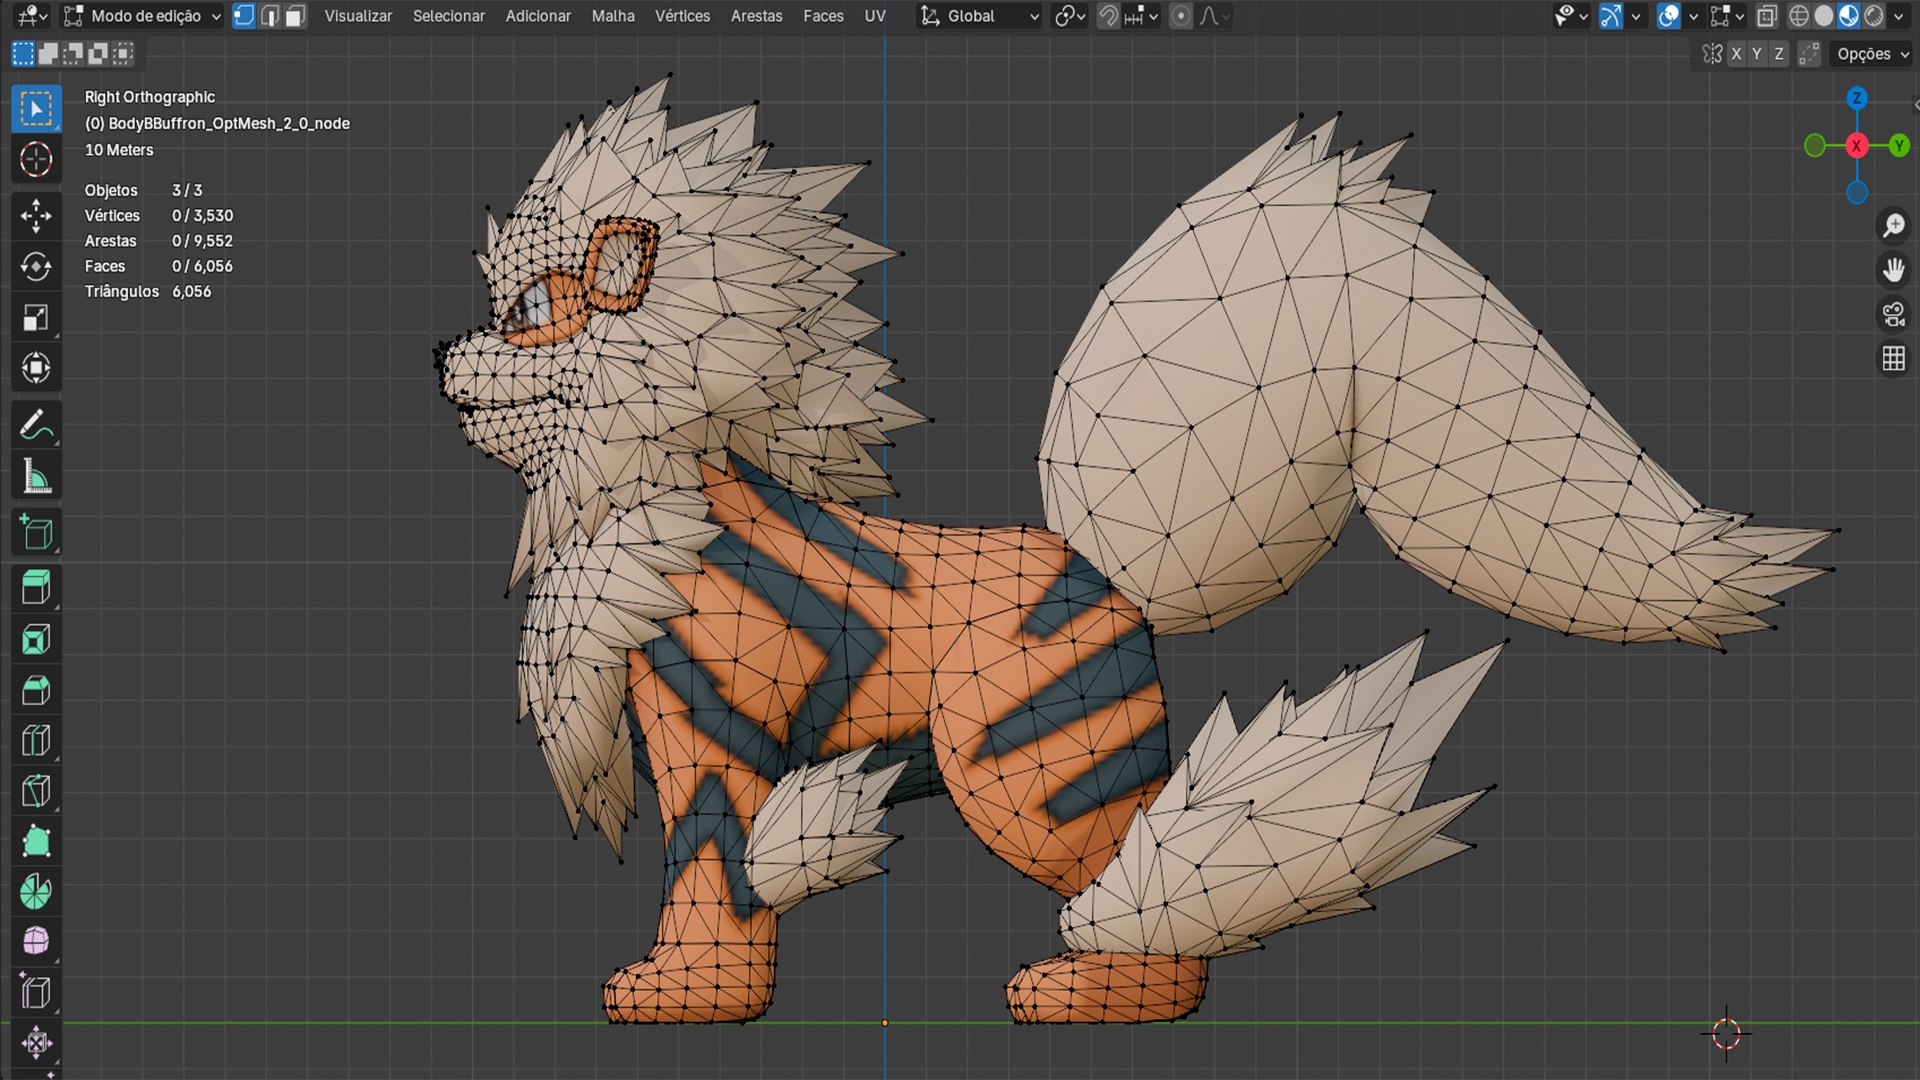This screenshot has height=1080, width=1920.
Task: Toggle gizmo display
Action: click(x=1610, y=16)
